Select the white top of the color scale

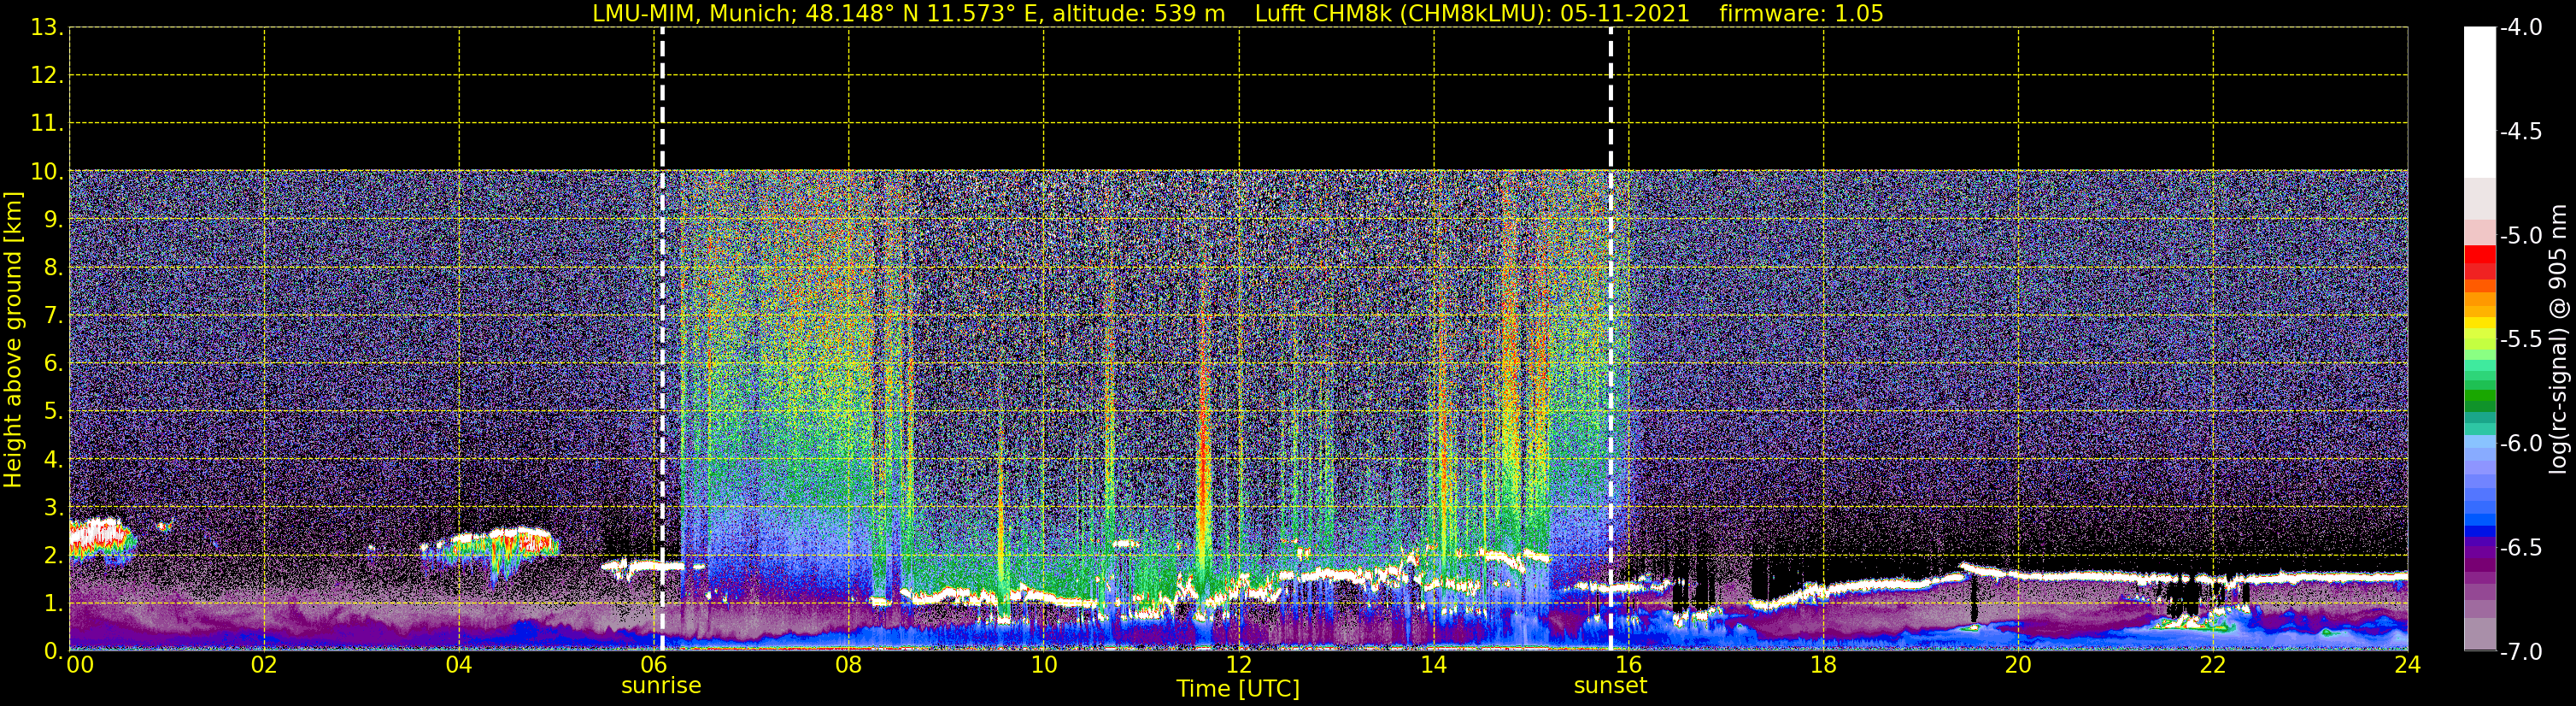(2480, 102)
